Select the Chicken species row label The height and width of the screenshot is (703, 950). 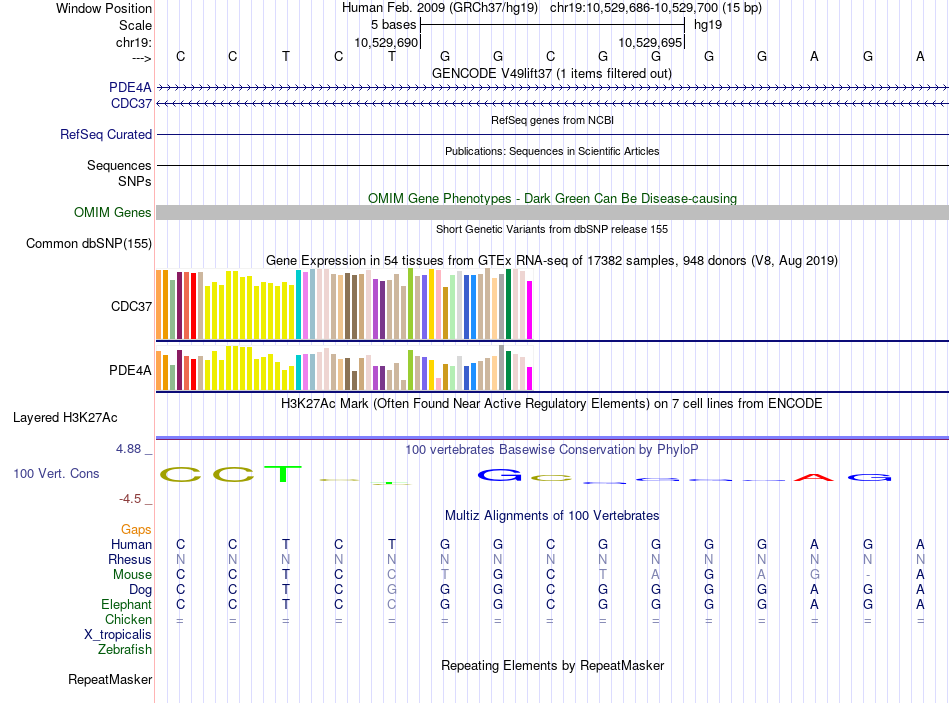pos(128,620)
